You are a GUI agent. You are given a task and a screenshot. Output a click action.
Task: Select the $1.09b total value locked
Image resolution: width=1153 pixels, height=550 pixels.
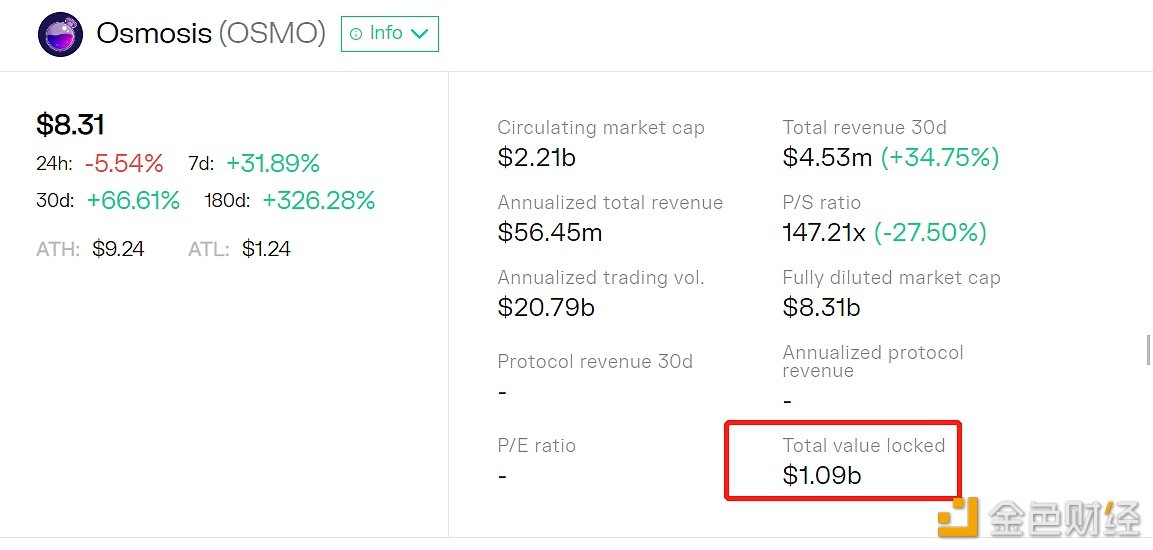pos(822,476)
